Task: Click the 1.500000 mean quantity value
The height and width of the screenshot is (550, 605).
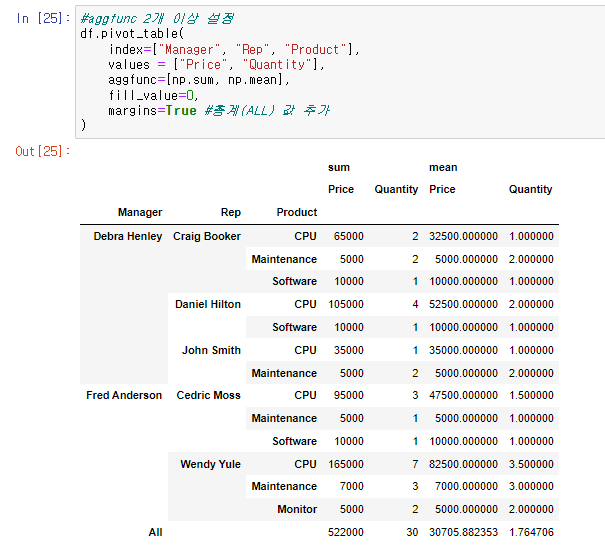Action: (x=531, y=395)
